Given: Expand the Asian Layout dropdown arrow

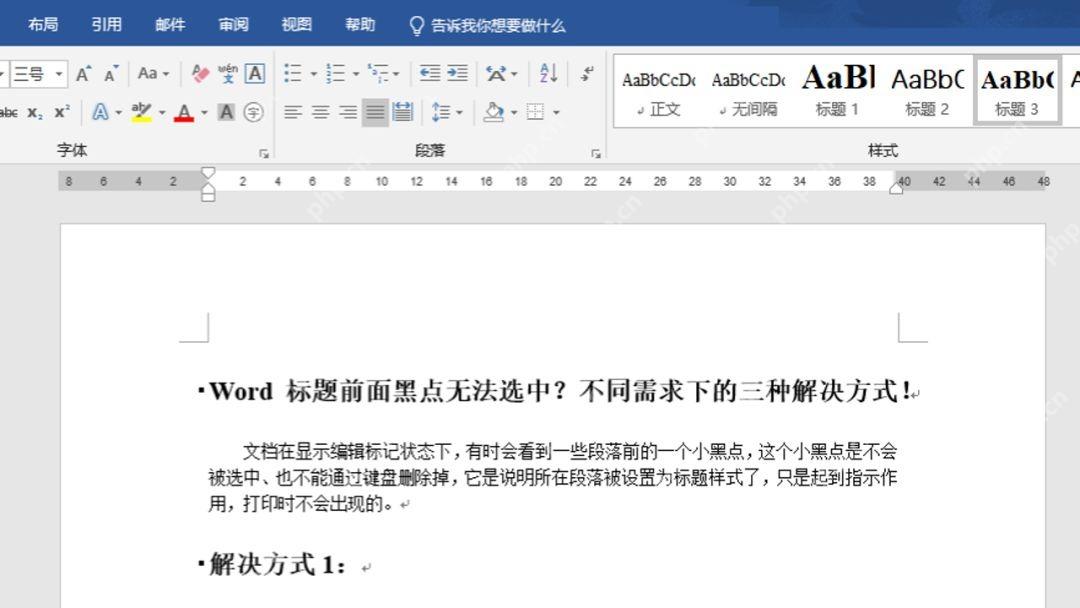Looking at the screenshot, I should pos(514,74).
